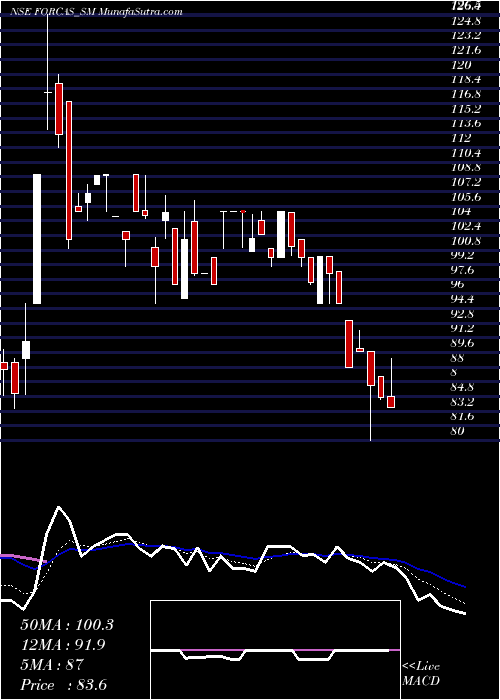Click the 12MA : 91.9 readout

(x=63, y=645)
